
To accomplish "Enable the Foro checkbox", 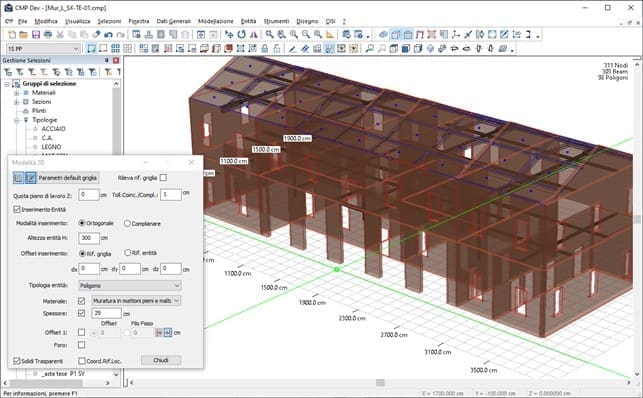I will pyautogui.click(x=81, y=345).
